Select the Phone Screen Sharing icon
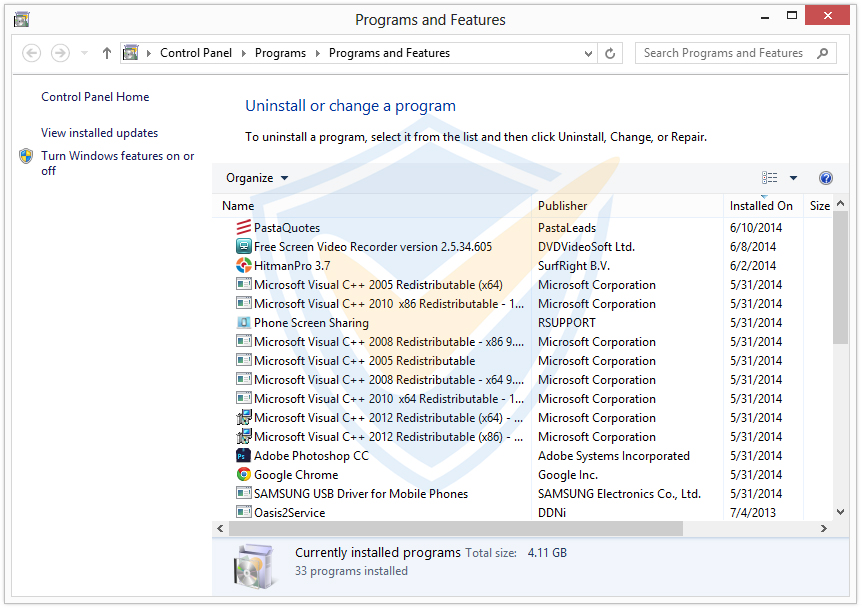862x608 pixels. (243, 323)
